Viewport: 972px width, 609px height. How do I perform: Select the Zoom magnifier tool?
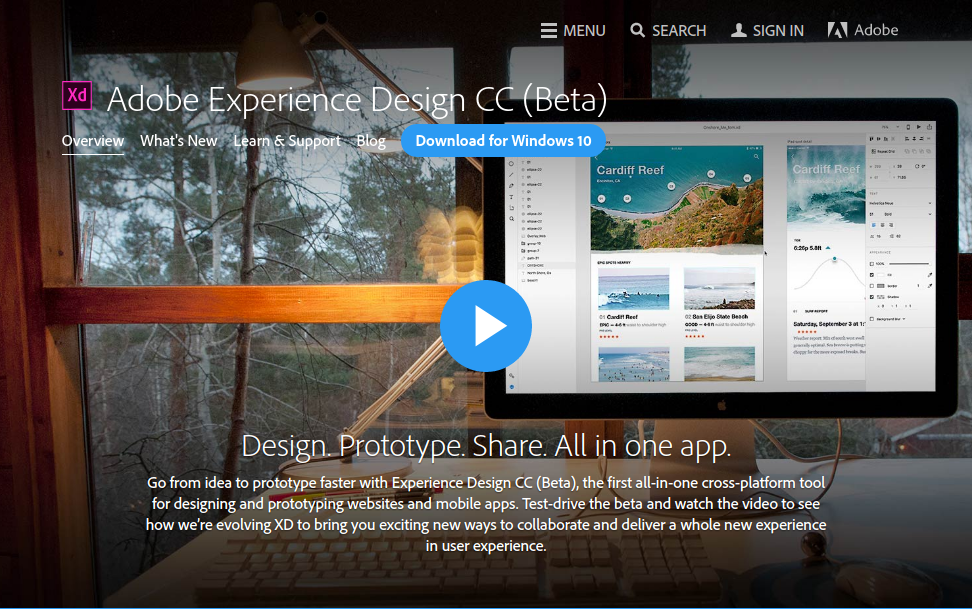coord(511,218)
